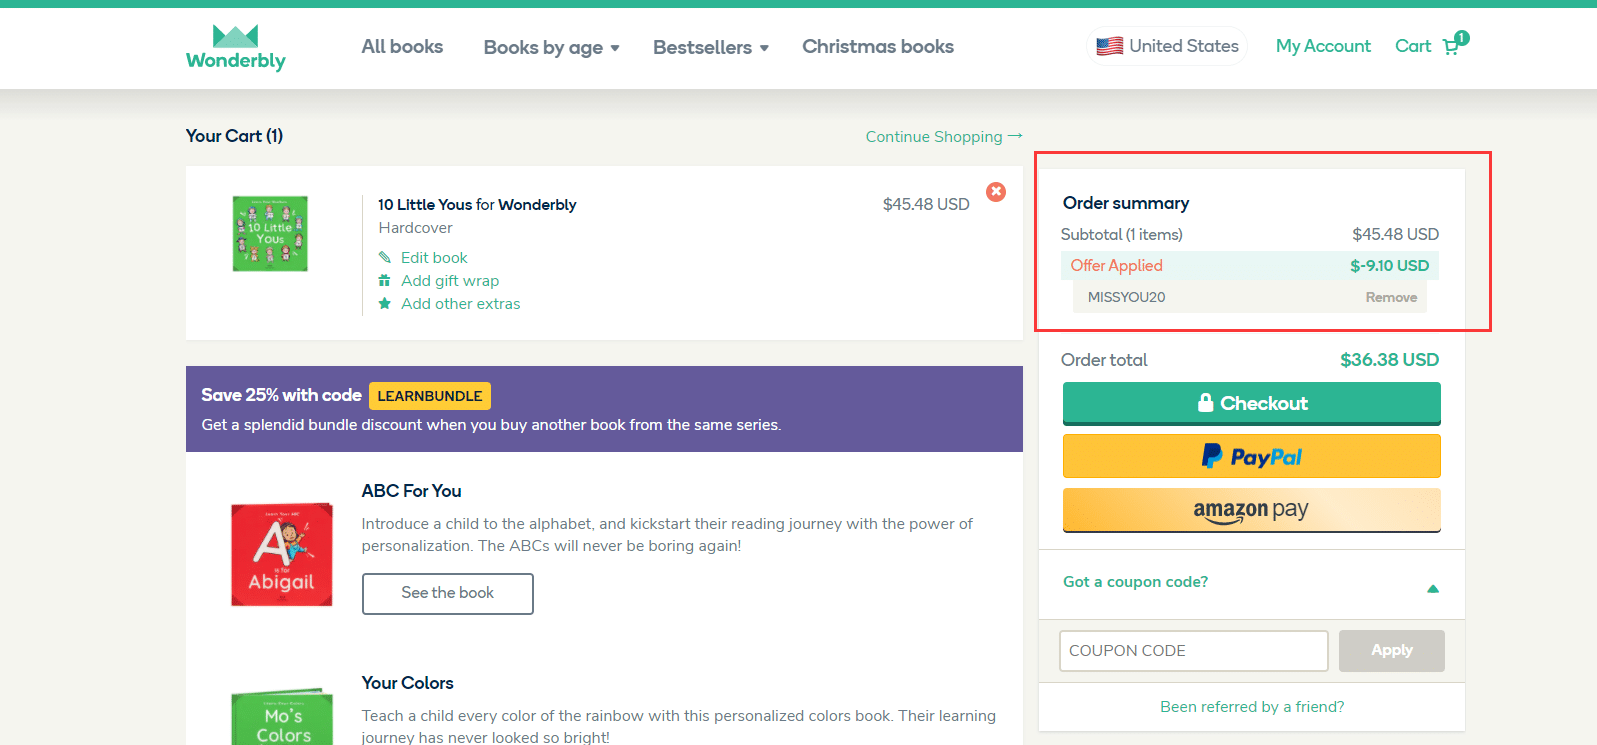Expand the Books by age dropdown

coord(552,47)
